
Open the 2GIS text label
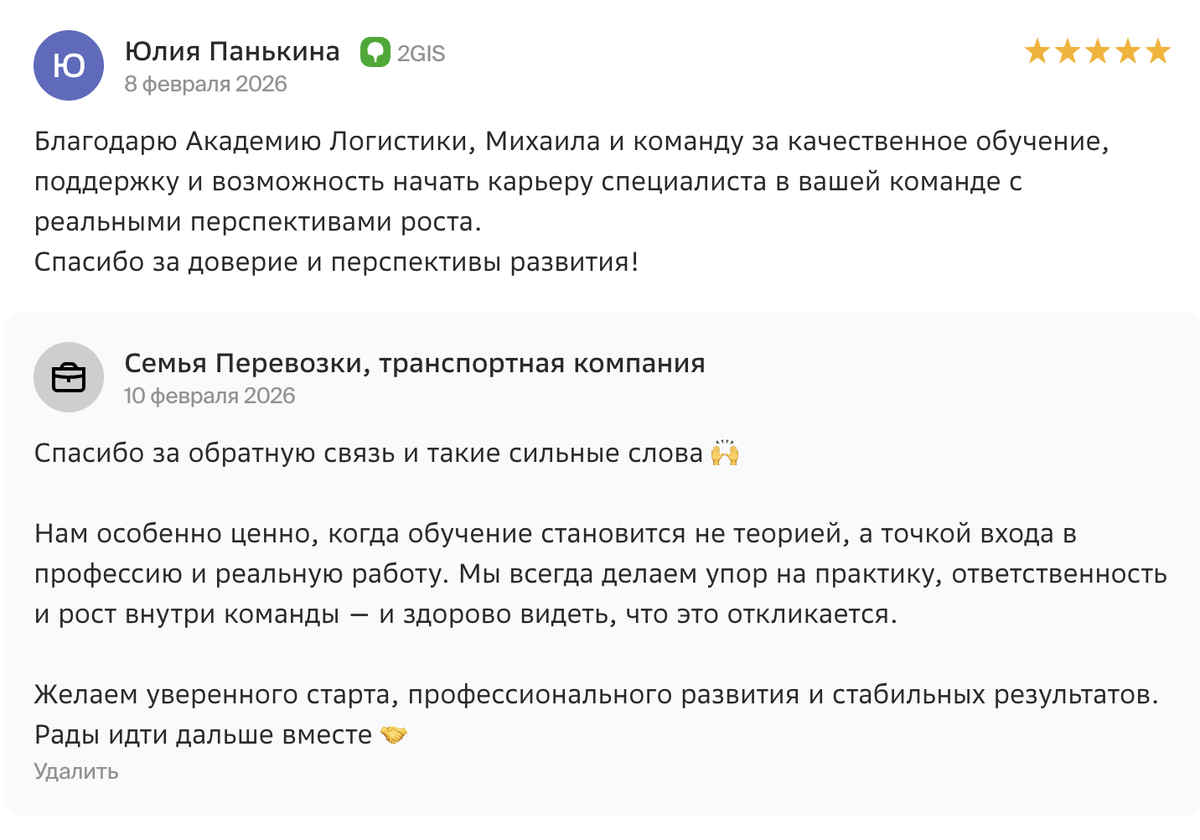tap(419, 54)
